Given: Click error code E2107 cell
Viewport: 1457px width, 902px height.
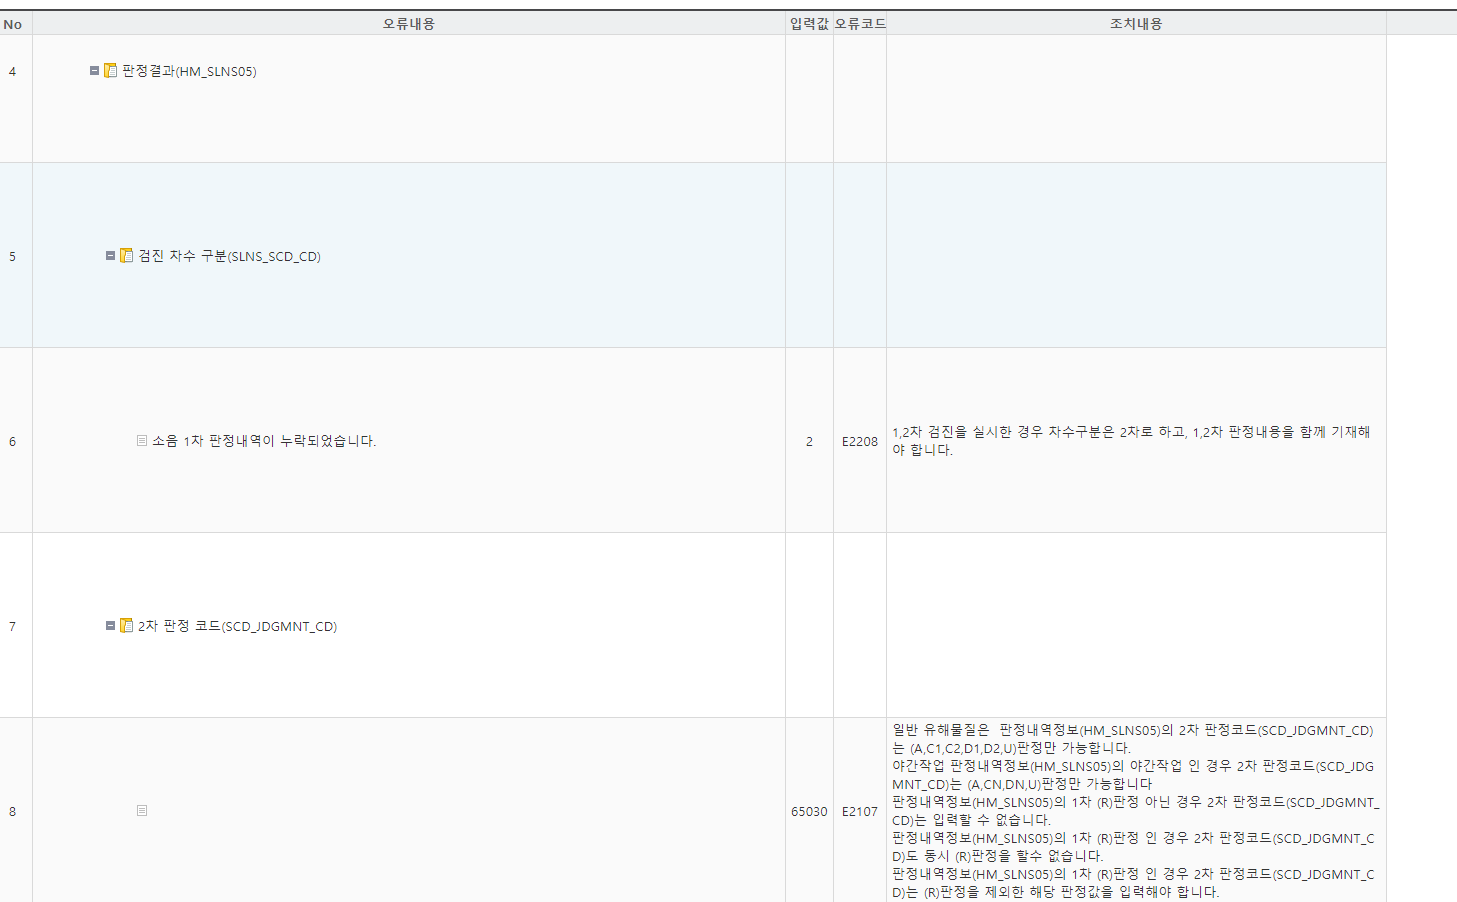Looking at the screenshot, I should [860, 811].
